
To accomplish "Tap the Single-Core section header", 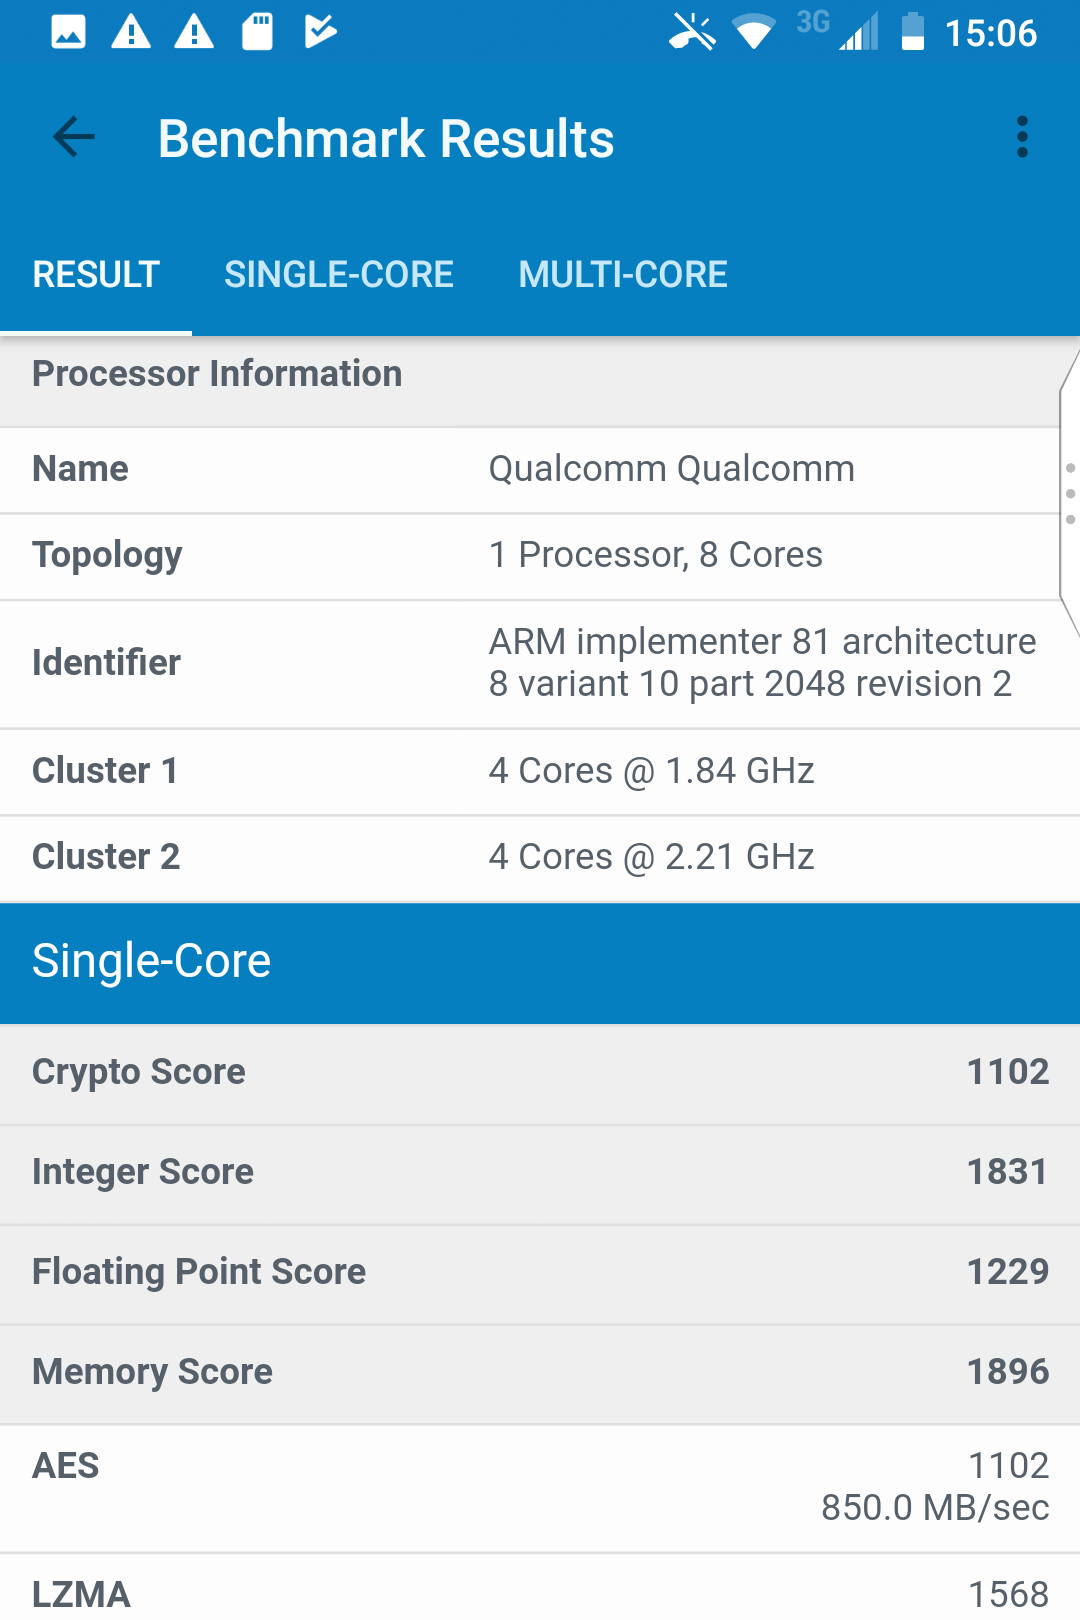I will pyautogui.click(x=540, y=962).
